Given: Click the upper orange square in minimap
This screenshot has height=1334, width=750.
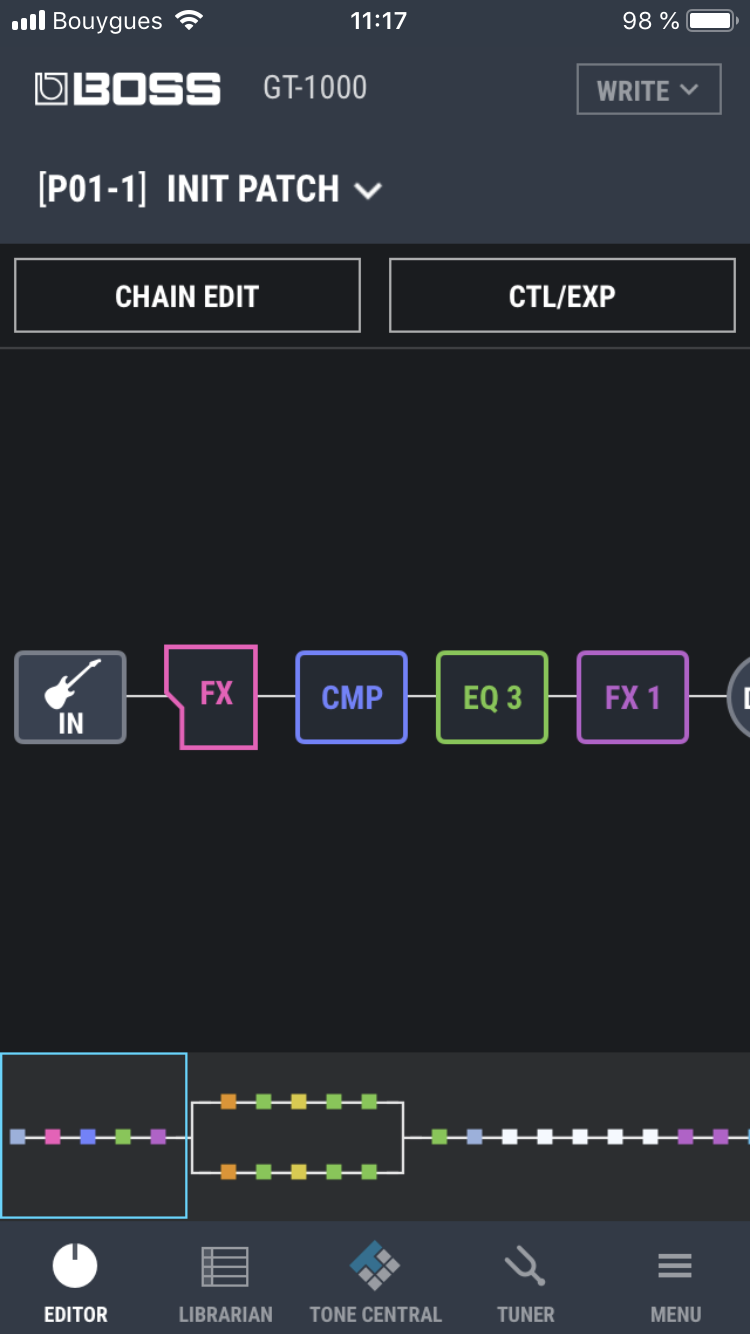Looking at the screenshot, I should (x=228, y=1102).
